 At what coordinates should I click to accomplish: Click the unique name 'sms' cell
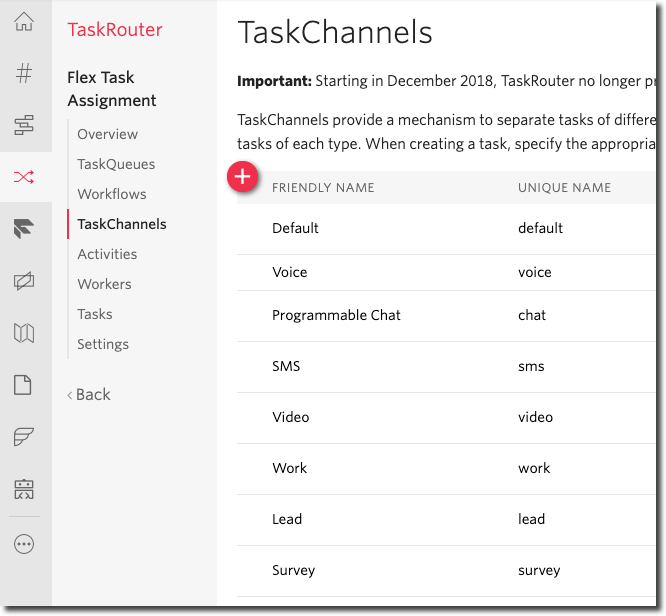(531, 367)
